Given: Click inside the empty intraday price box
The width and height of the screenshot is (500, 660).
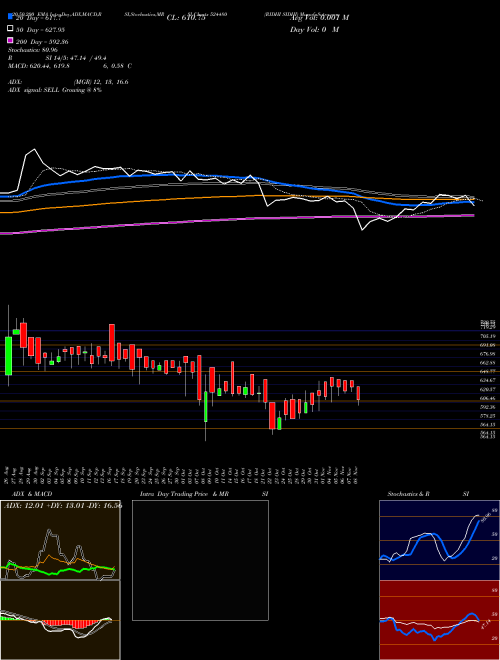Looking at the screenshot, I should (200, 560).
